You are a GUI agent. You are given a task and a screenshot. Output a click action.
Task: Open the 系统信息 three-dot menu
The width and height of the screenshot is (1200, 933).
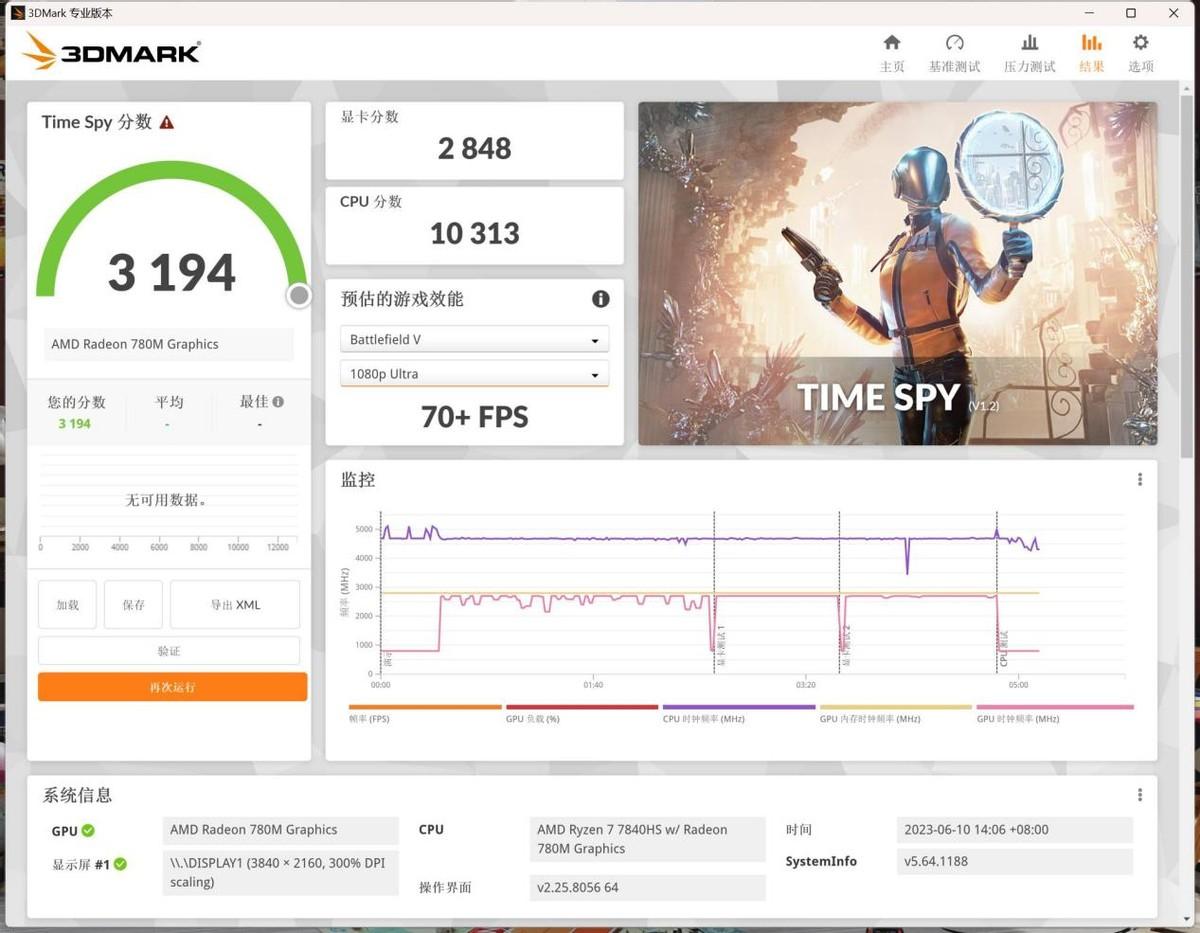point(1140,794)
